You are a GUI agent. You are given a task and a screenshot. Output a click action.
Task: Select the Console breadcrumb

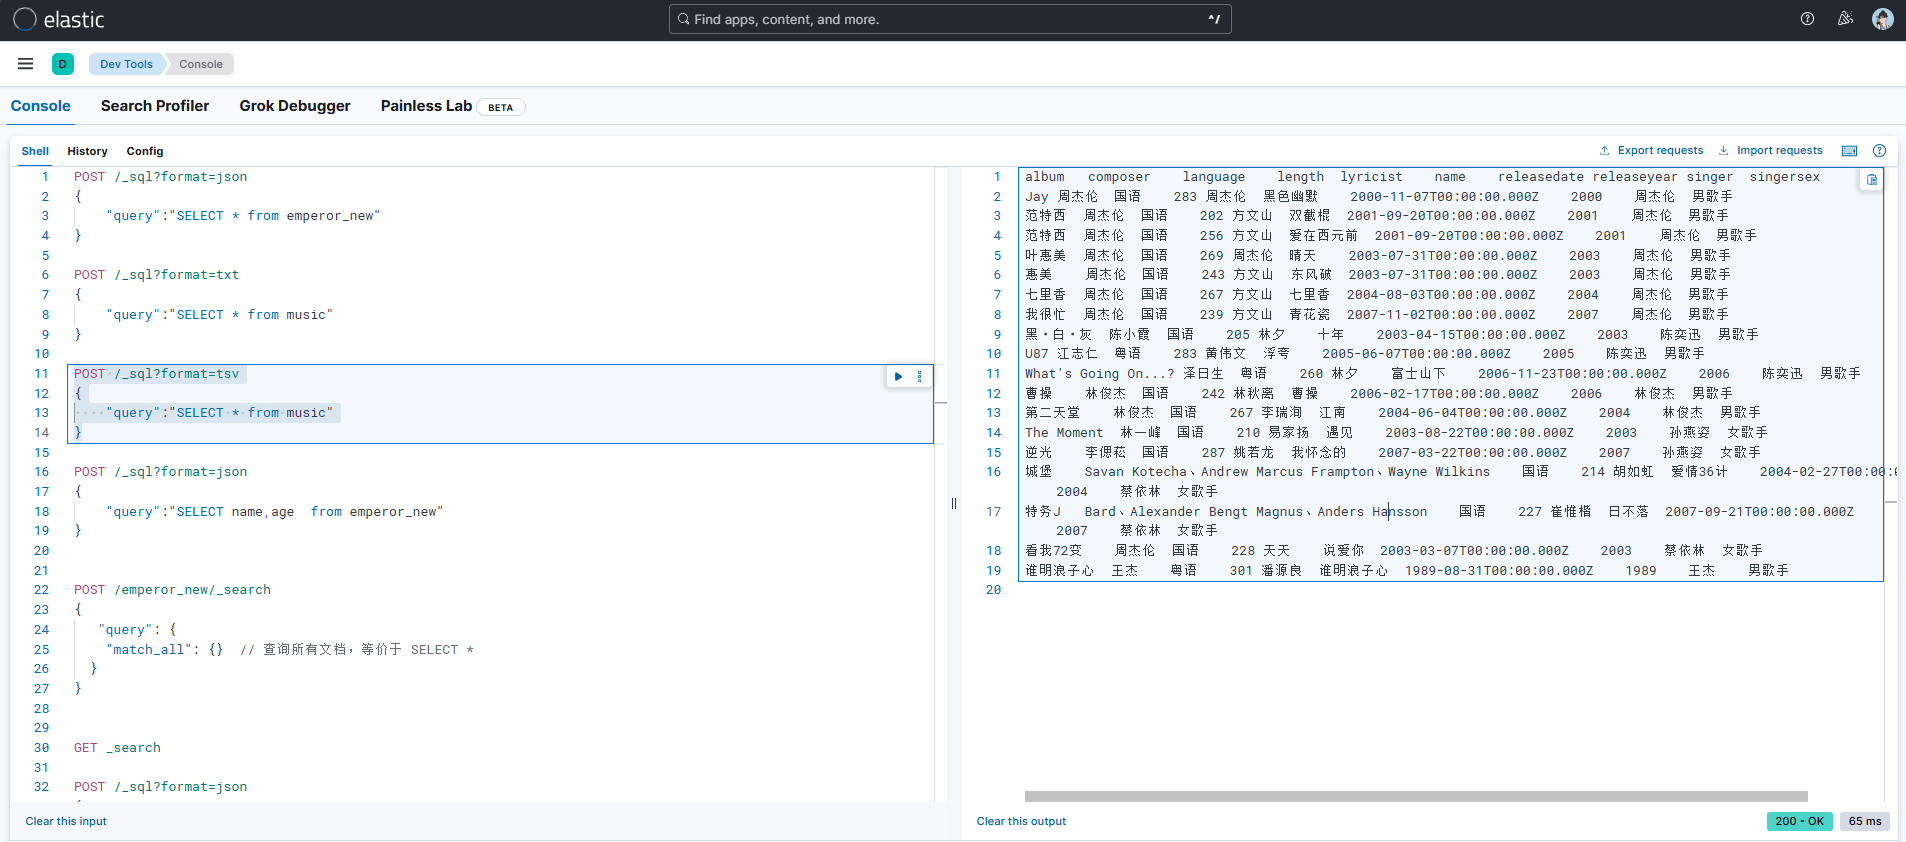click(x=201, y=64)
